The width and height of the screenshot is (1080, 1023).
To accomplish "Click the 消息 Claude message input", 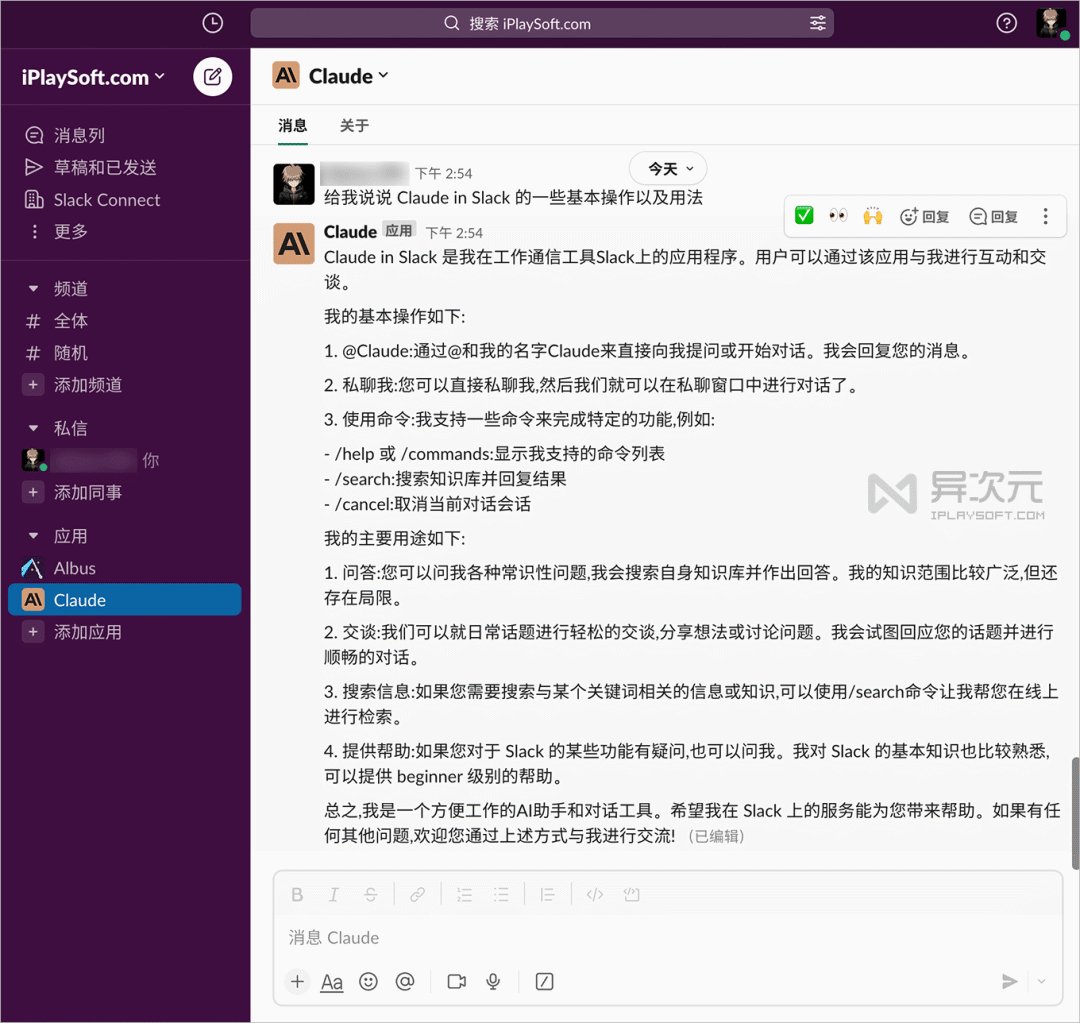I will pos(667,938).
